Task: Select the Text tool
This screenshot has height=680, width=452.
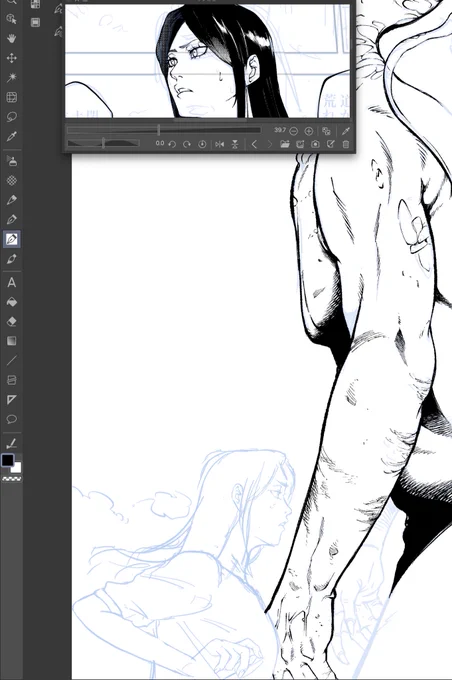Action: pos(12,283)
